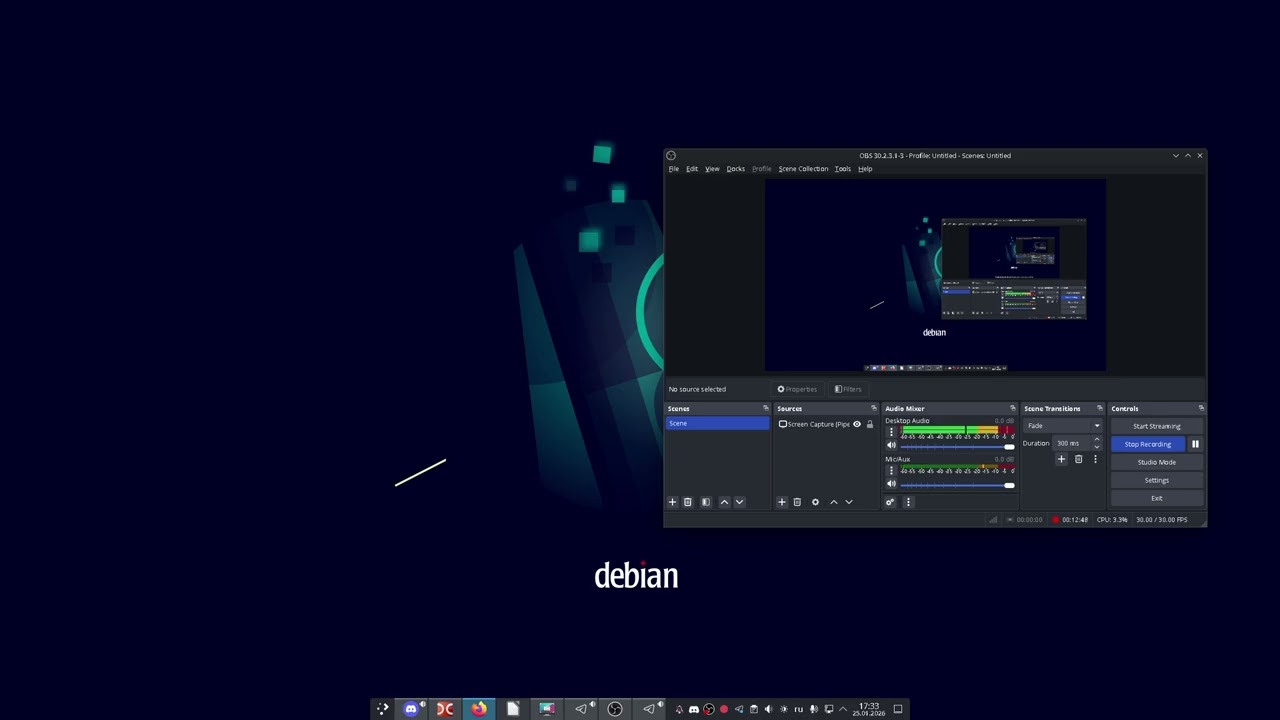The image size is (1280, 720).
Task: Expand hidden system tray icons
Action: pos(843,709)
